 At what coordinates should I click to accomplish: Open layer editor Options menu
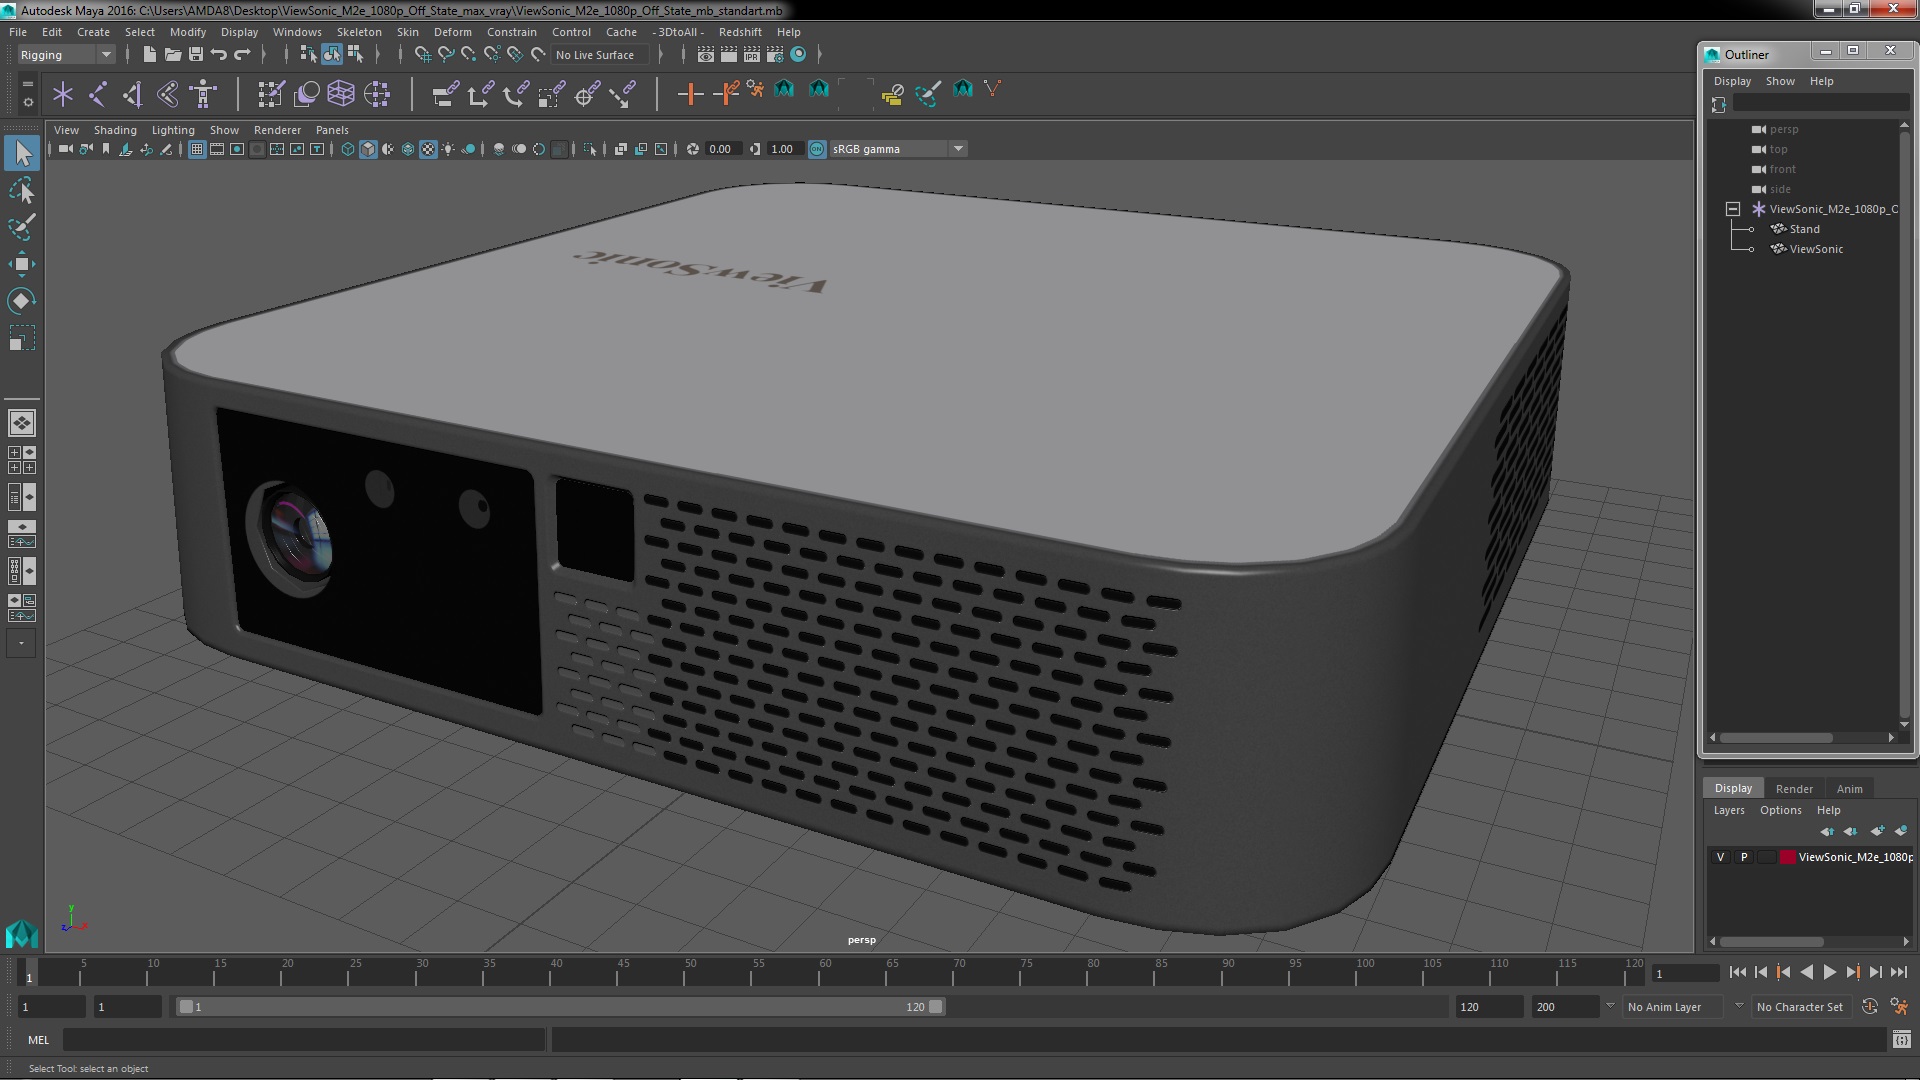coord(1780,810)
